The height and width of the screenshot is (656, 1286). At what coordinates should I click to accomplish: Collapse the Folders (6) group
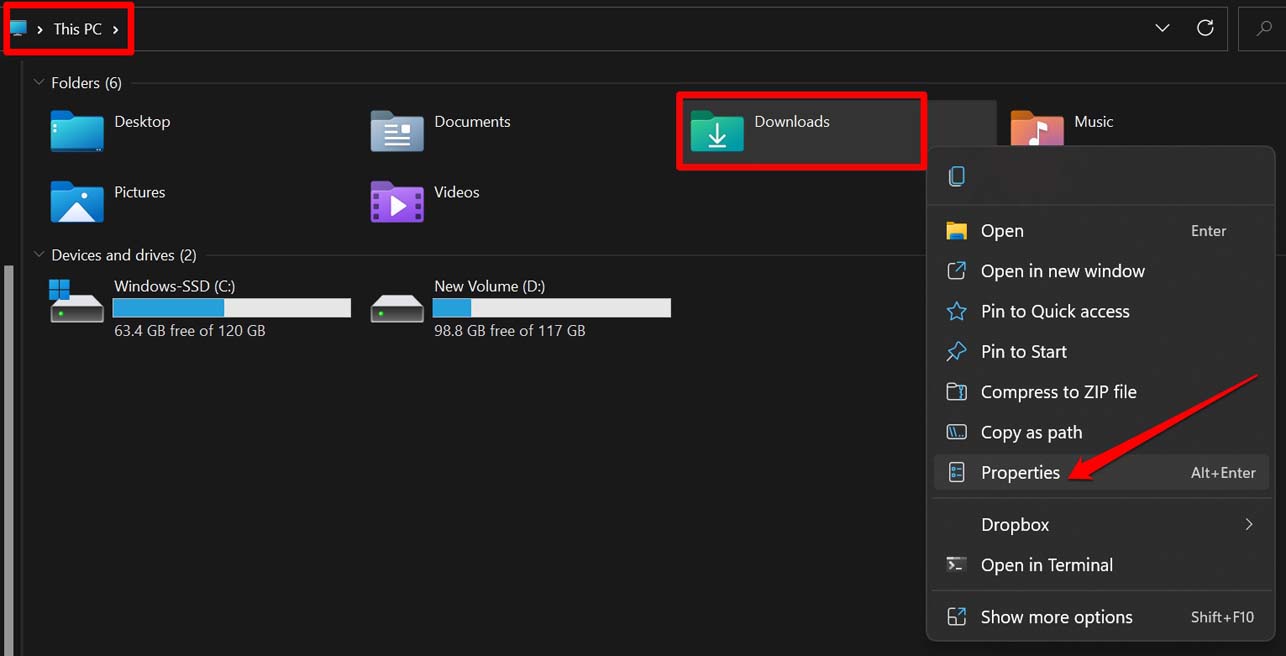[39, 83]
